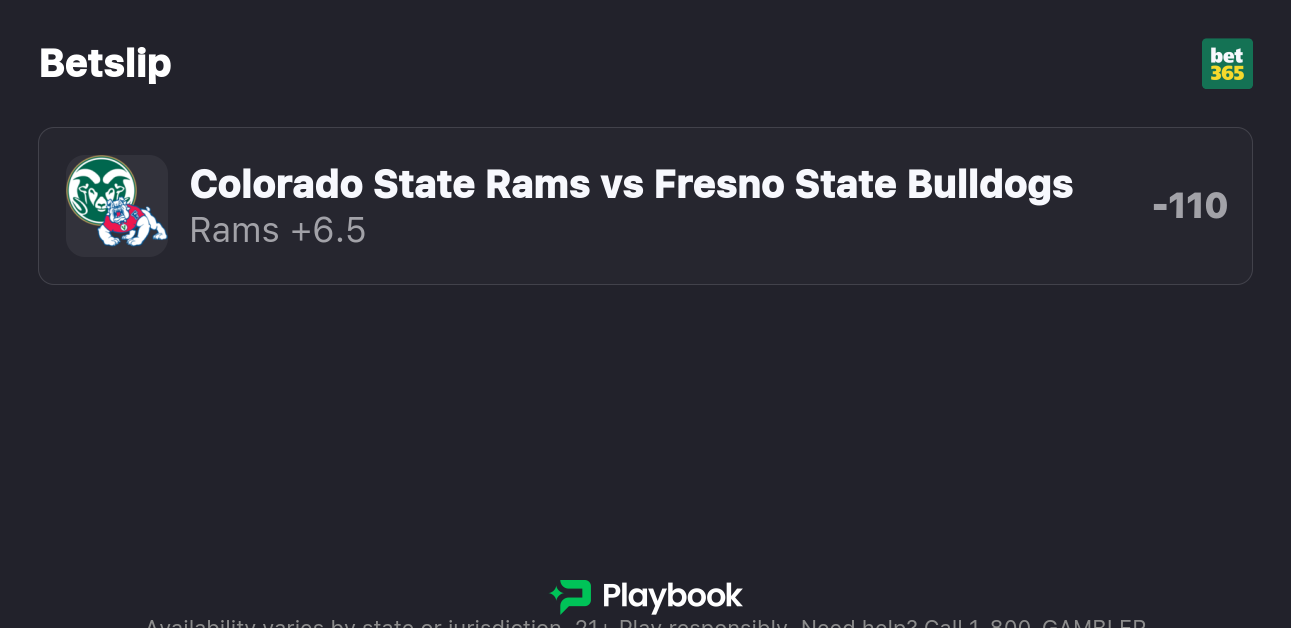Click the 'Play responsibly' disclaimer text

704,624
